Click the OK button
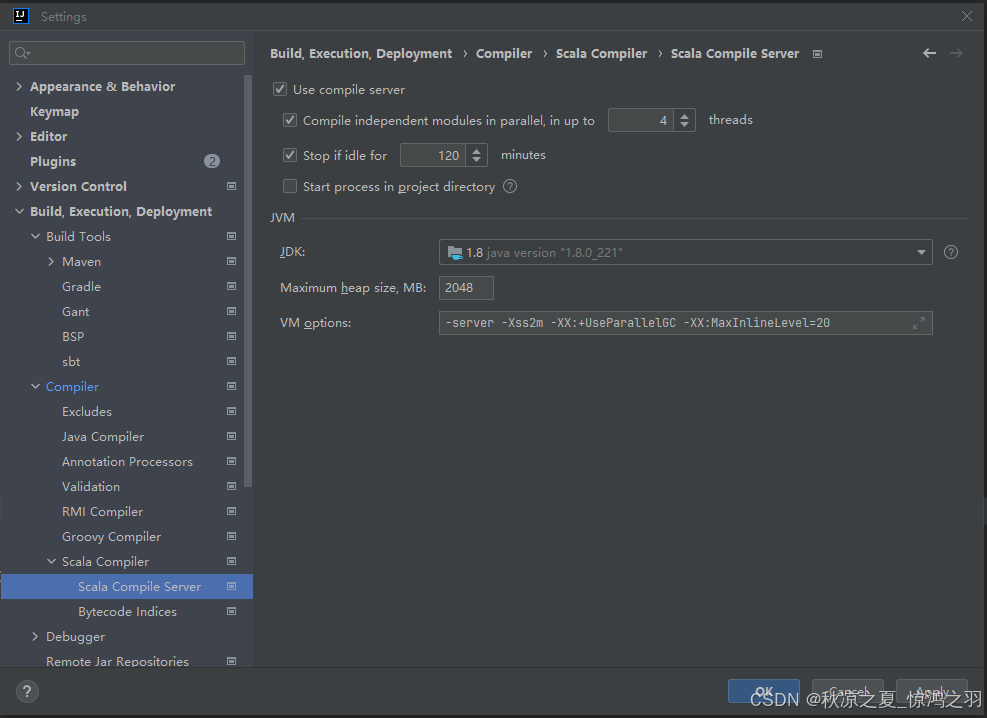 [763, 691]
